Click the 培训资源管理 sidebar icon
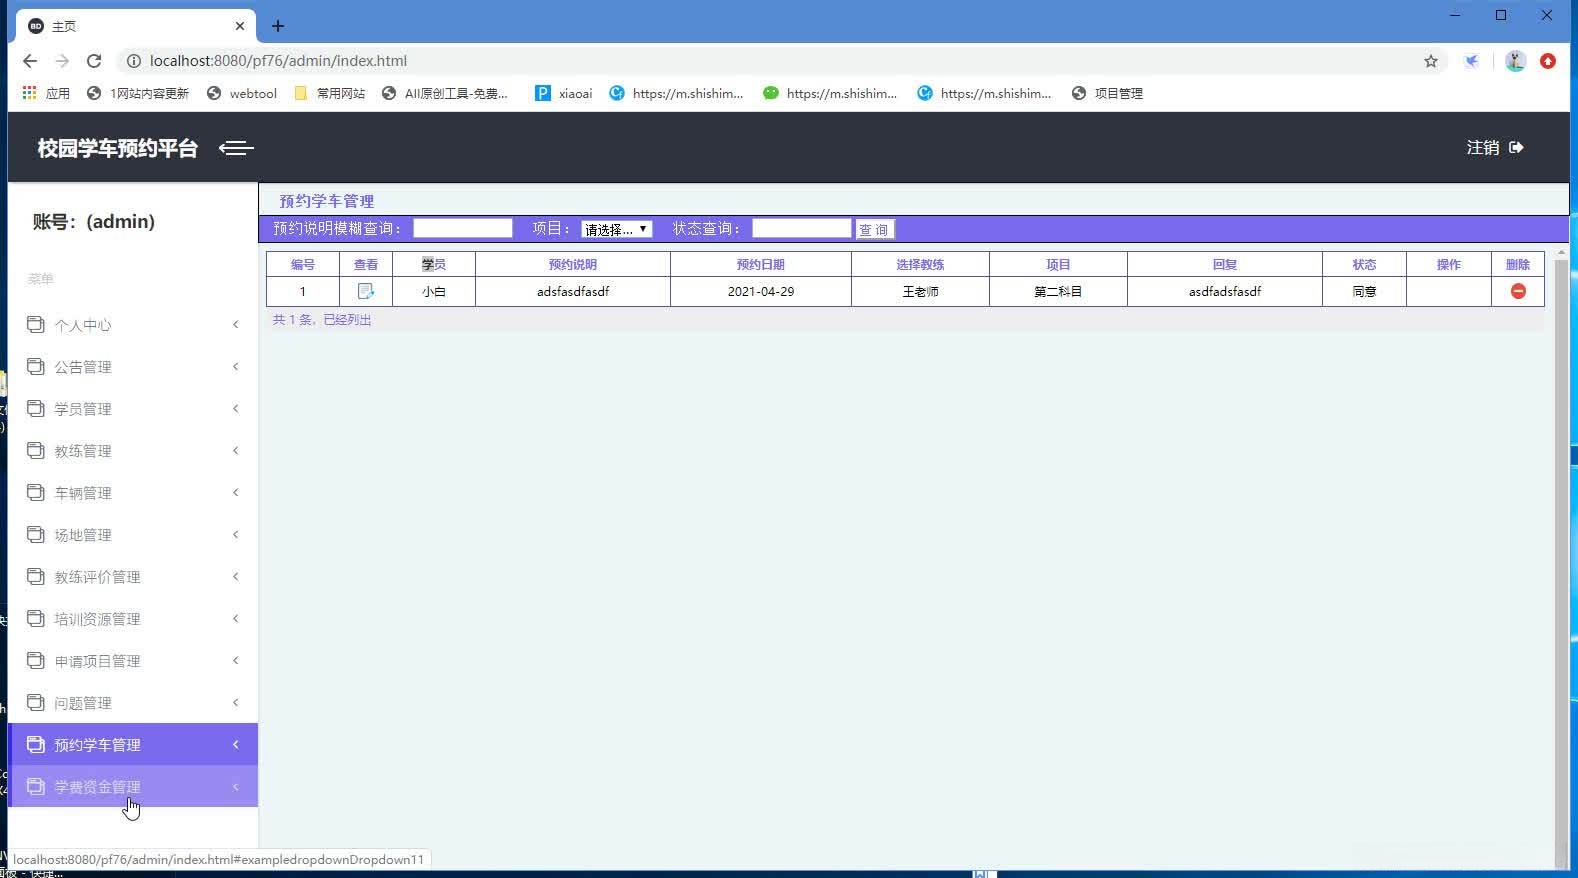Screen dimensions: 1578x878 (36, 619)
